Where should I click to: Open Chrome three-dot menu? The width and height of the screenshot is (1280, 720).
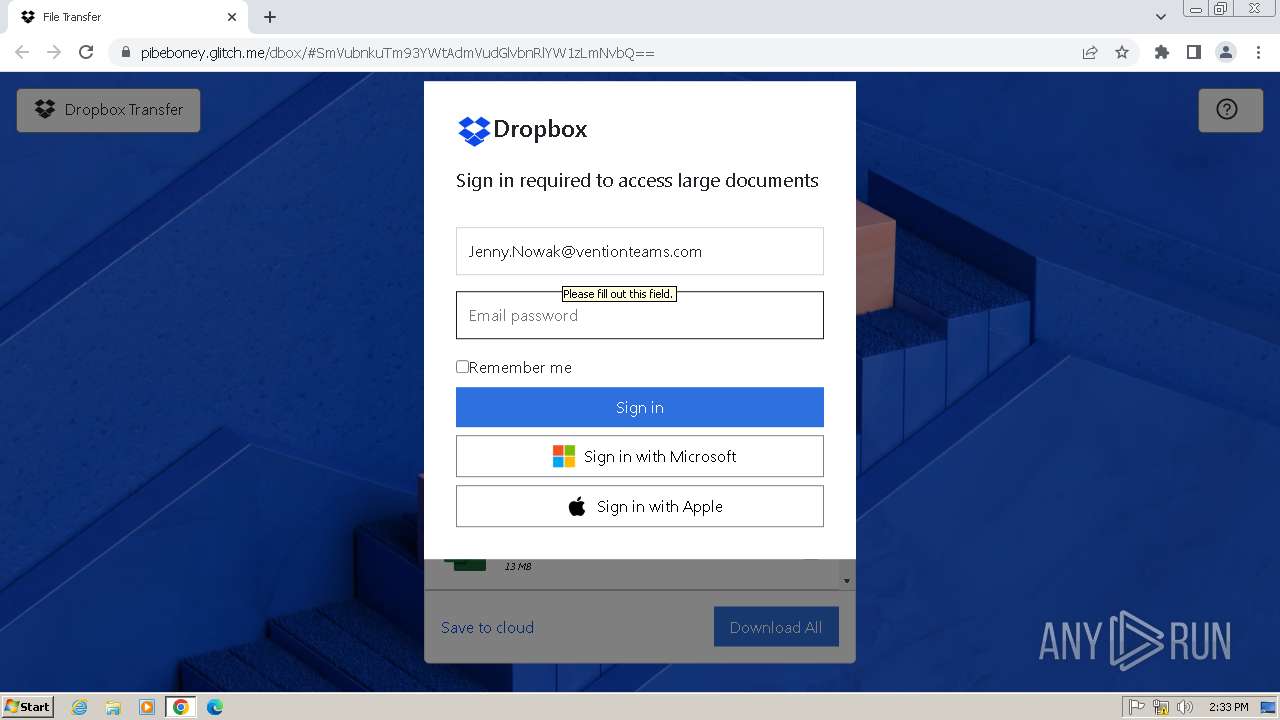click(1258, 52)
